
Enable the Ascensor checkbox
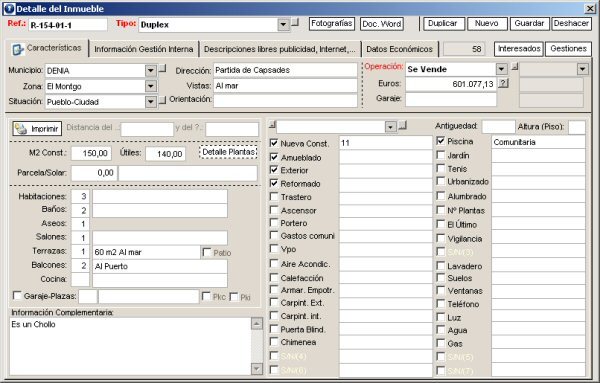point(274,210)
